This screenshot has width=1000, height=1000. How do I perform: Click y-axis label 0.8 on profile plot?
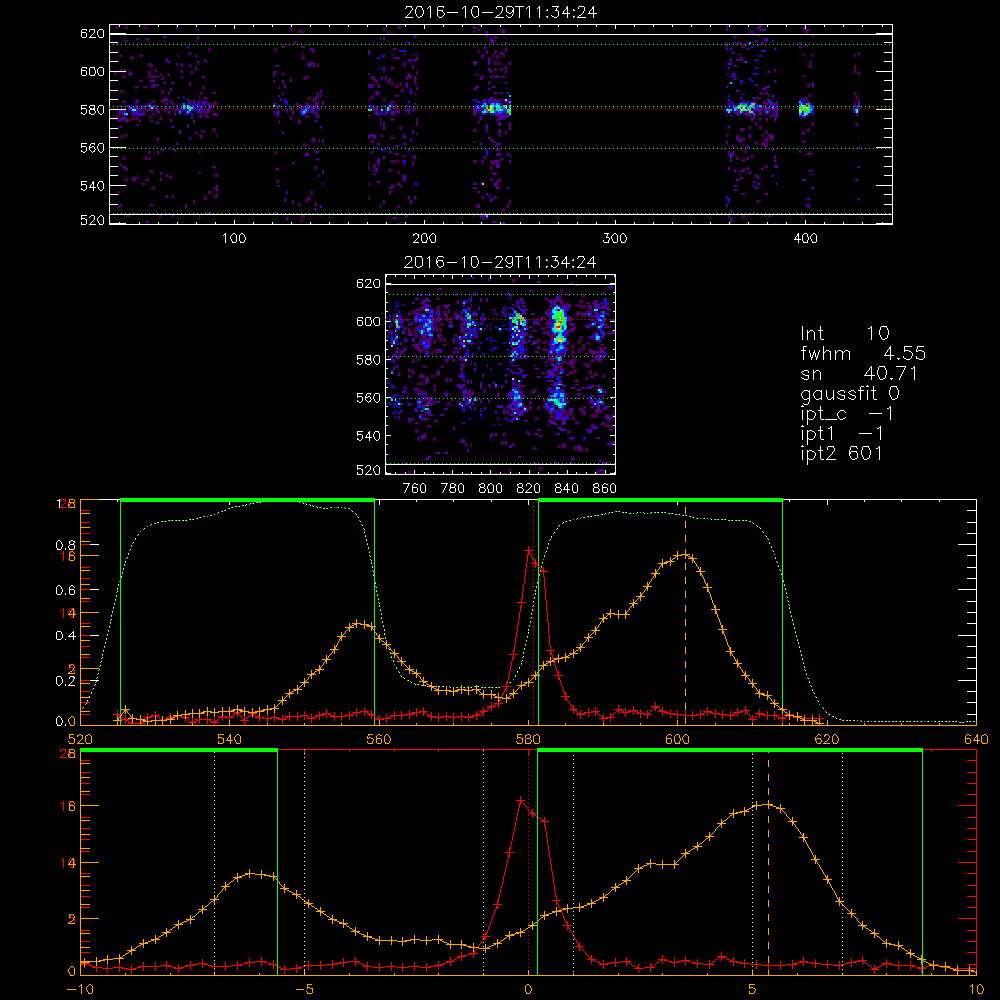point(66,545)
